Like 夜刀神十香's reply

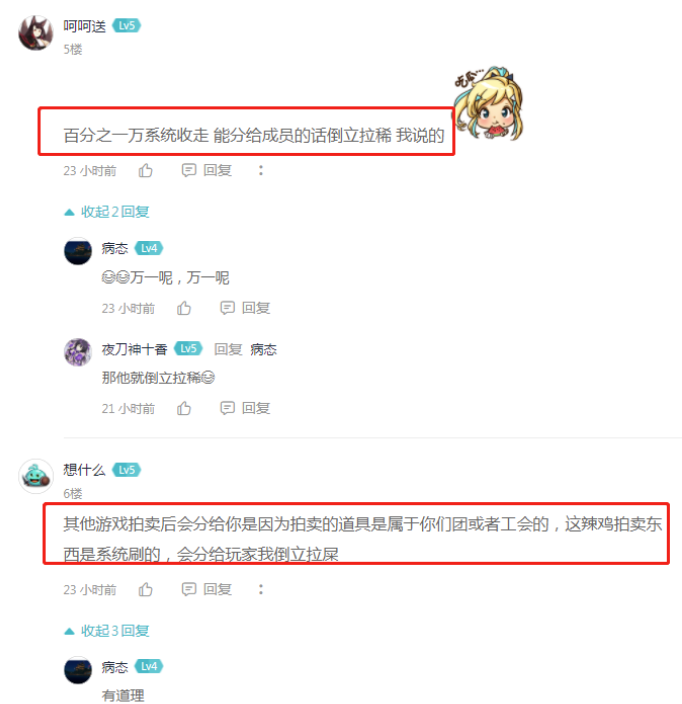pyautogui.click(x=184, y=409)
